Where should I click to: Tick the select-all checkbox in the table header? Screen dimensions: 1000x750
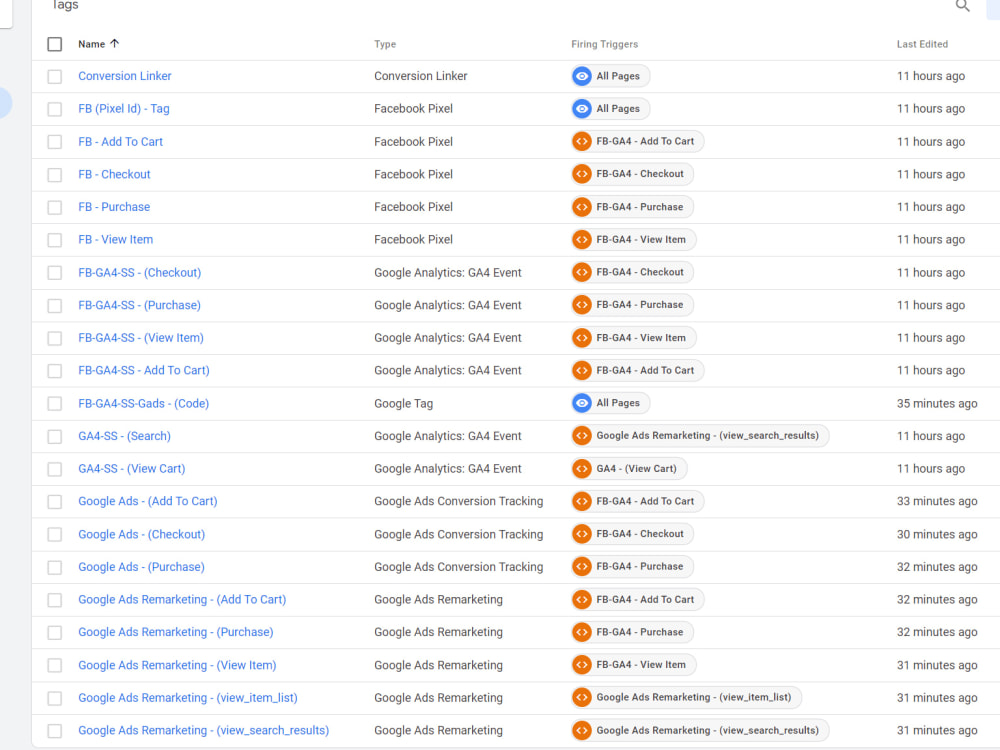[55, 44]
